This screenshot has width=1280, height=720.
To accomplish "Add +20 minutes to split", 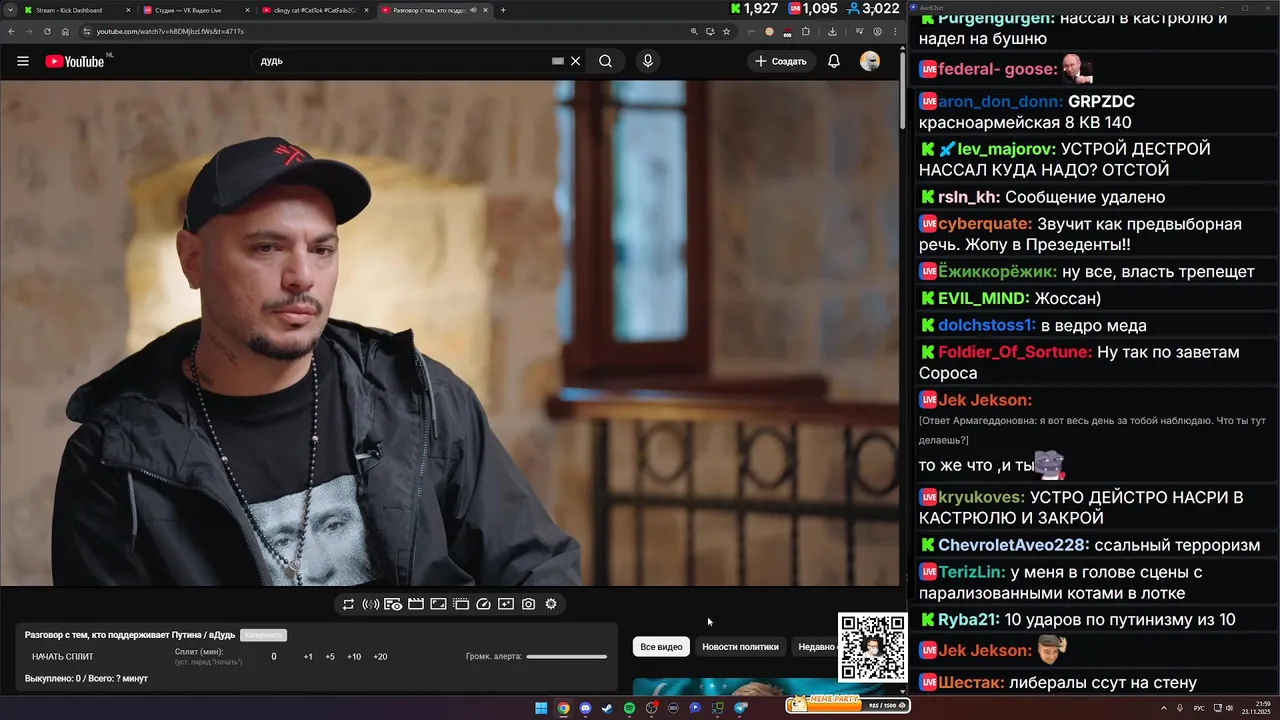I will pyautogui.click(x=380, y=657).
